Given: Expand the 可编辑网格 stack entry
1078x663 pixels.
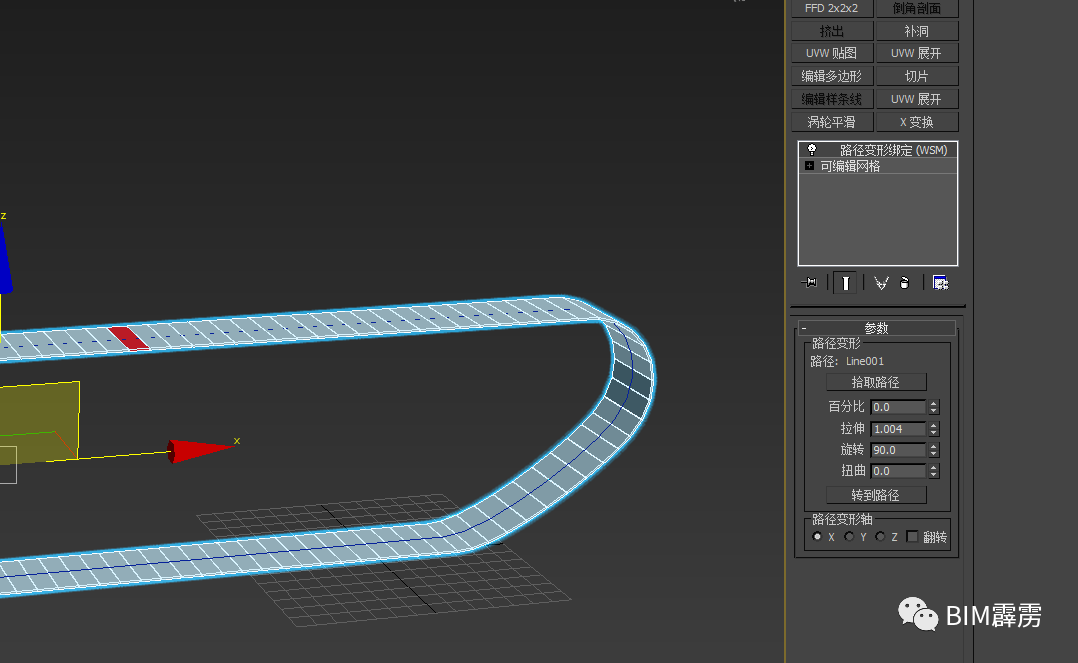Looking at the screenshot, I should point(810,166).
